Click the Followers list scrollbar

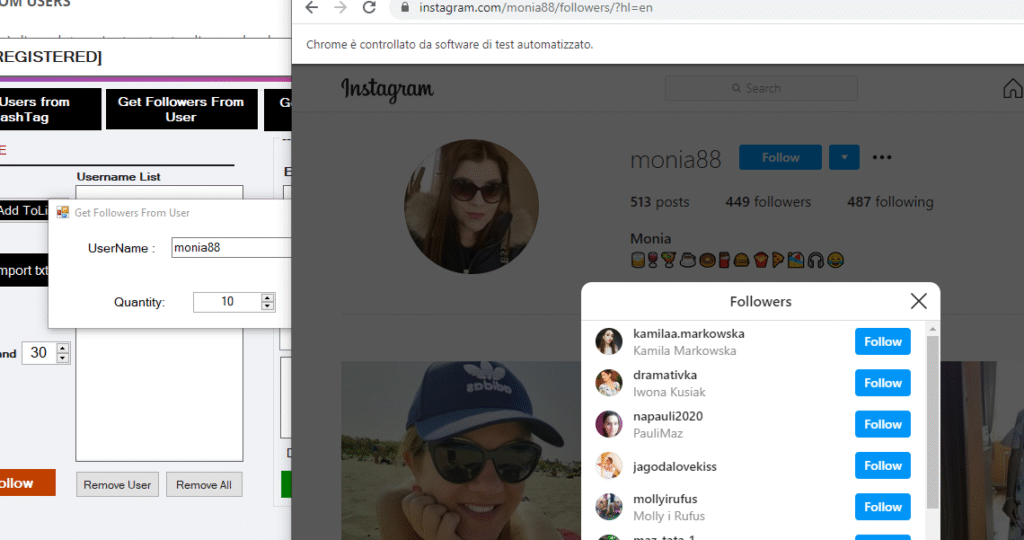(932, 420)
